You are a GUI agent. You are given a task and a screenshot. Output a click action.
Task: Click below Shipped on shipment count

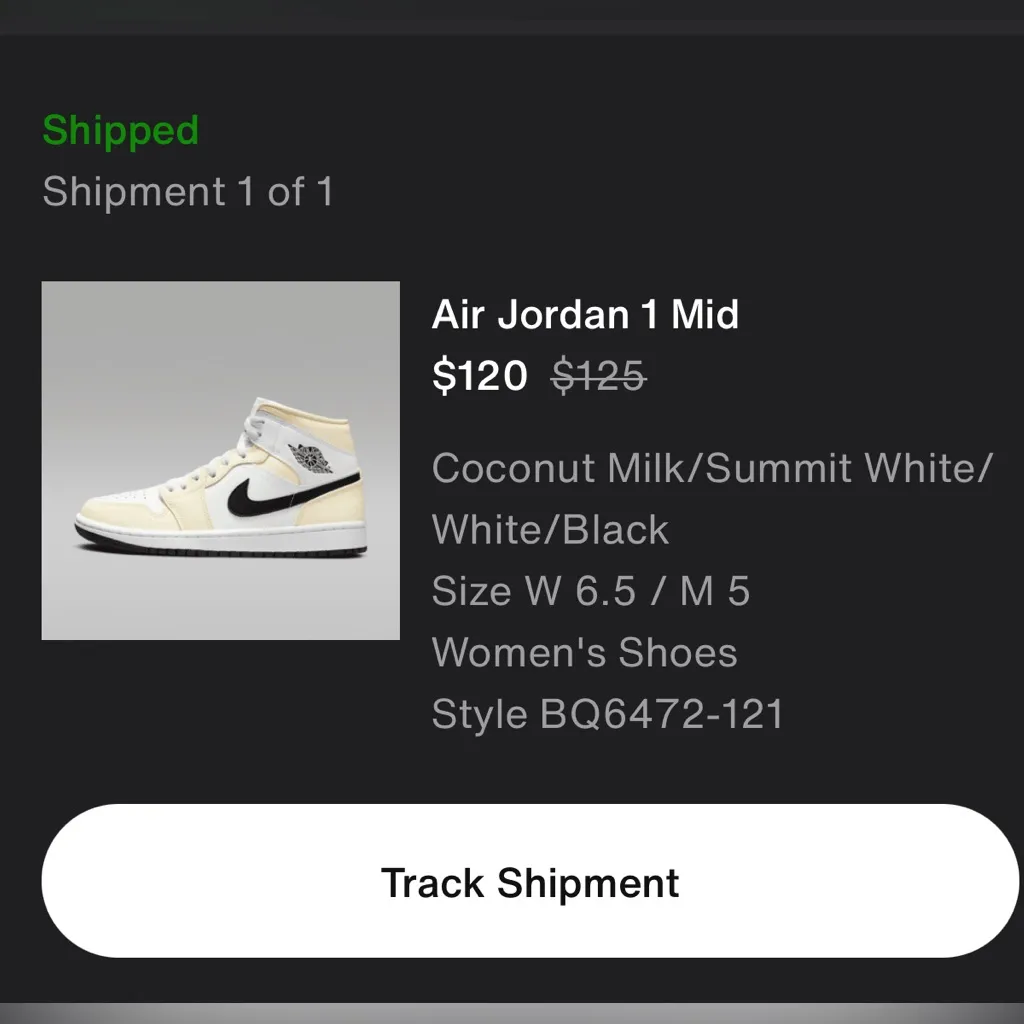point(187,192)
